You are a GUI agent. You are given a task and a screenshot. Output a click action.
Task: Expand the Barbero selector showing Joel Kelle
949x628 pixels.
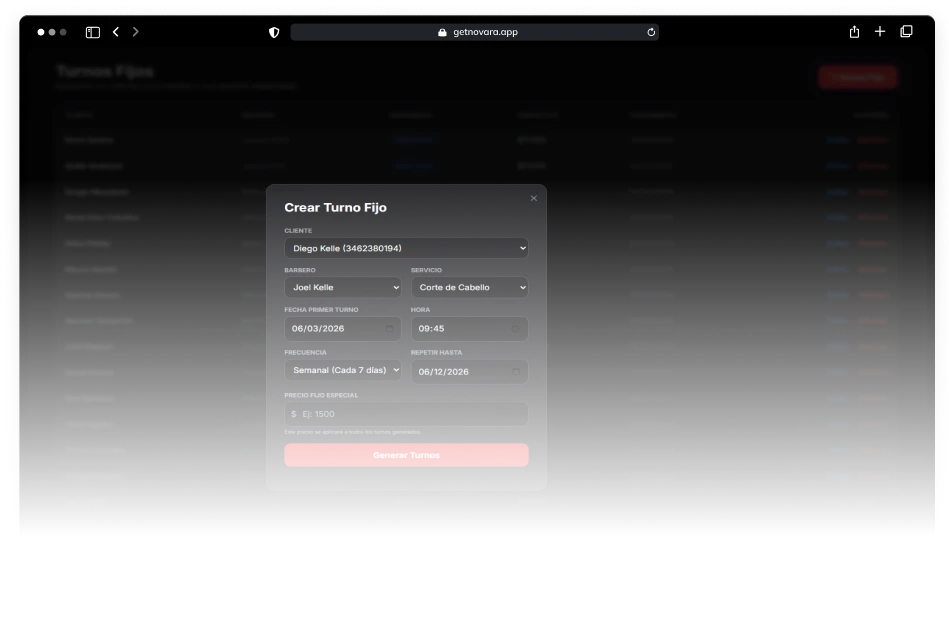[x=342, y=288]
